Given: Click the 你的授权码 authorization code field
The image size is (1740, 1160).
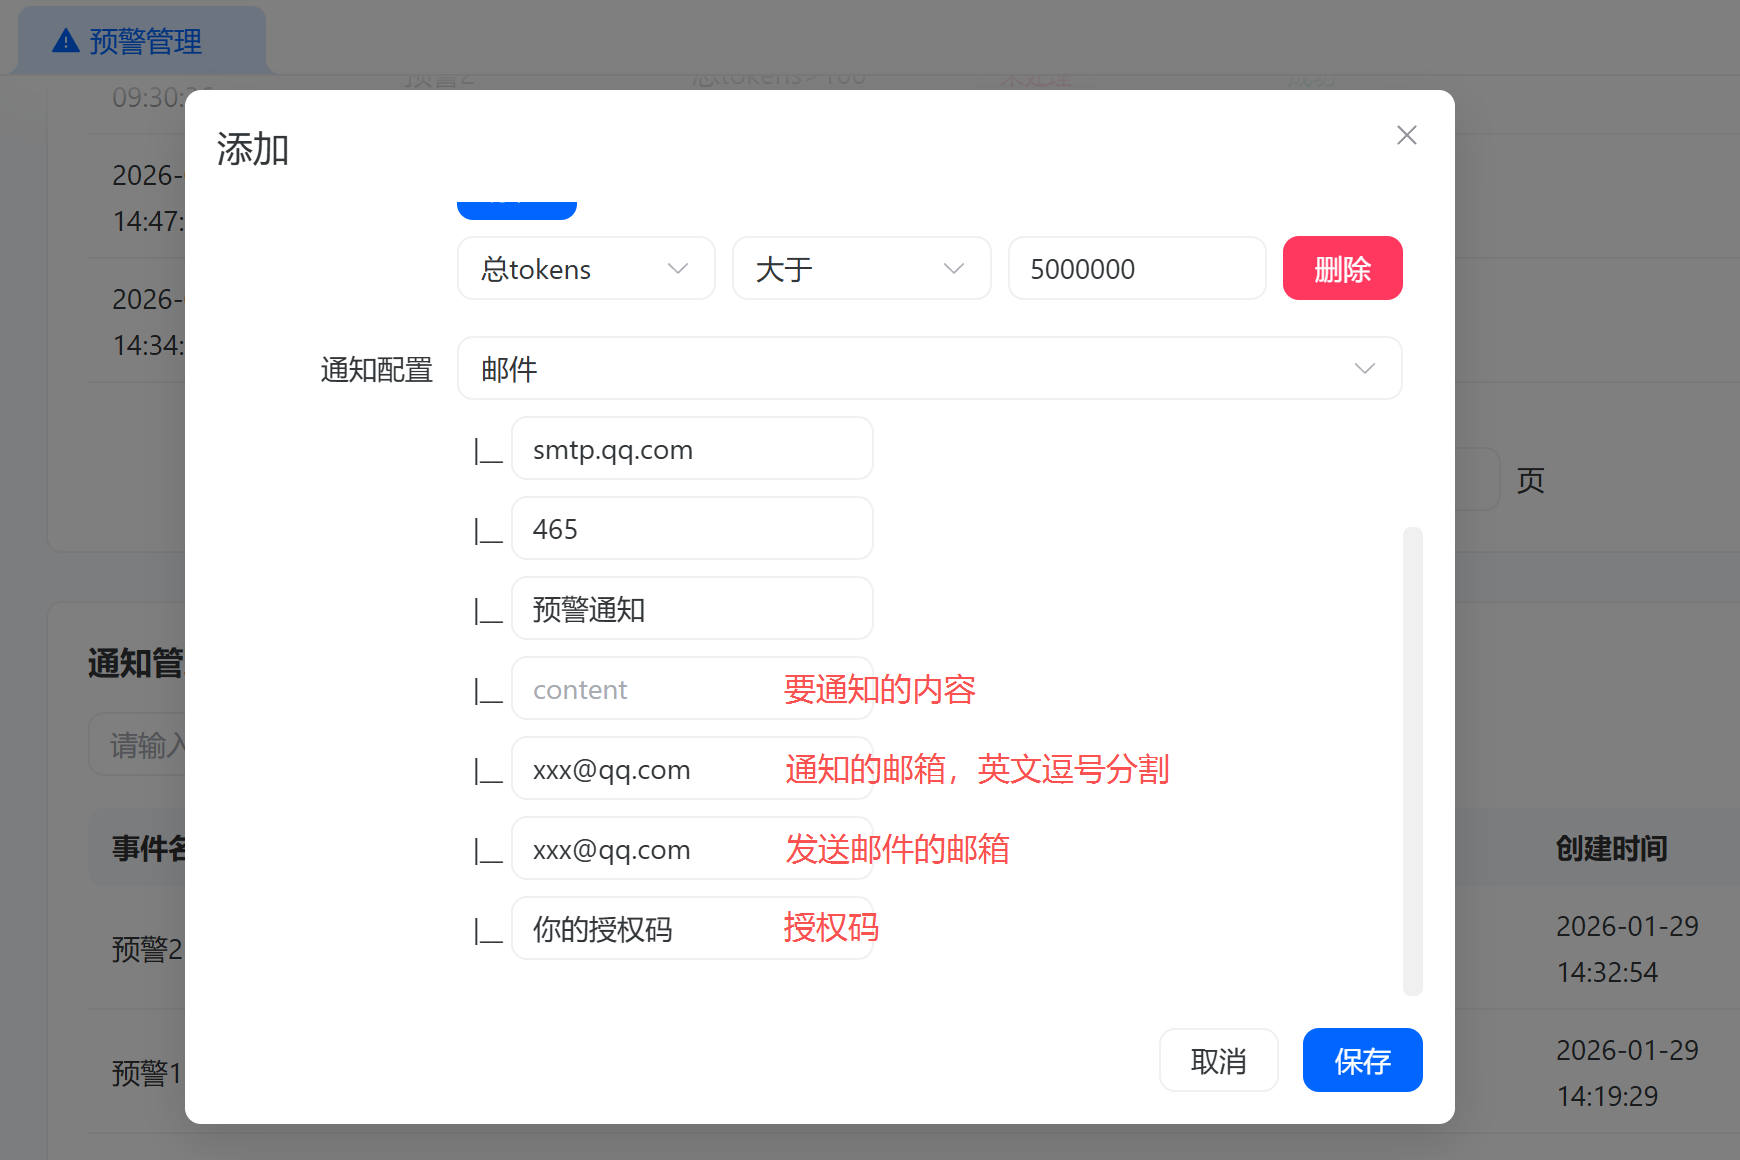Looking at the screenshot, I should pos(692,928).
